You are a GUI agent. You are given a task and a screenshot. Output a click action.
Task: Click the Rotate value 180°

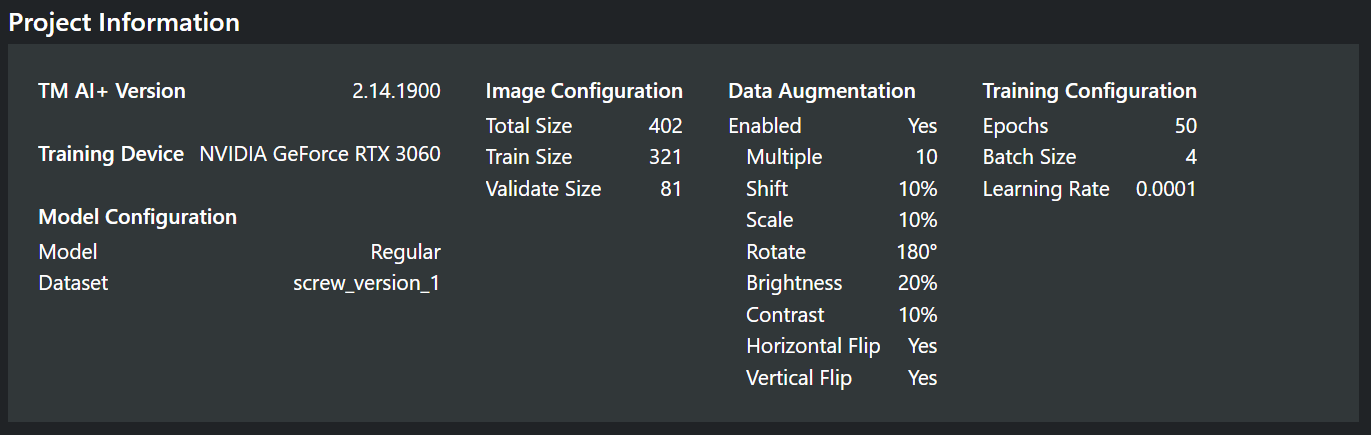click(x=917, y=252)
